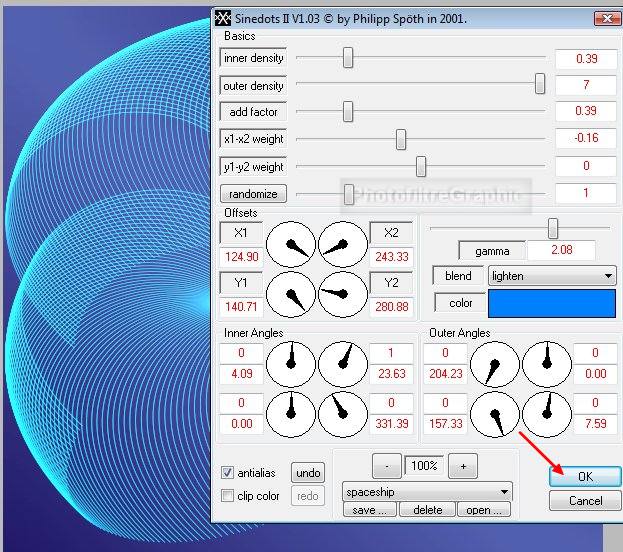Click OK to apply the filter
The height and width of the screenshot is (552, 623).
(x=584, y=477)
